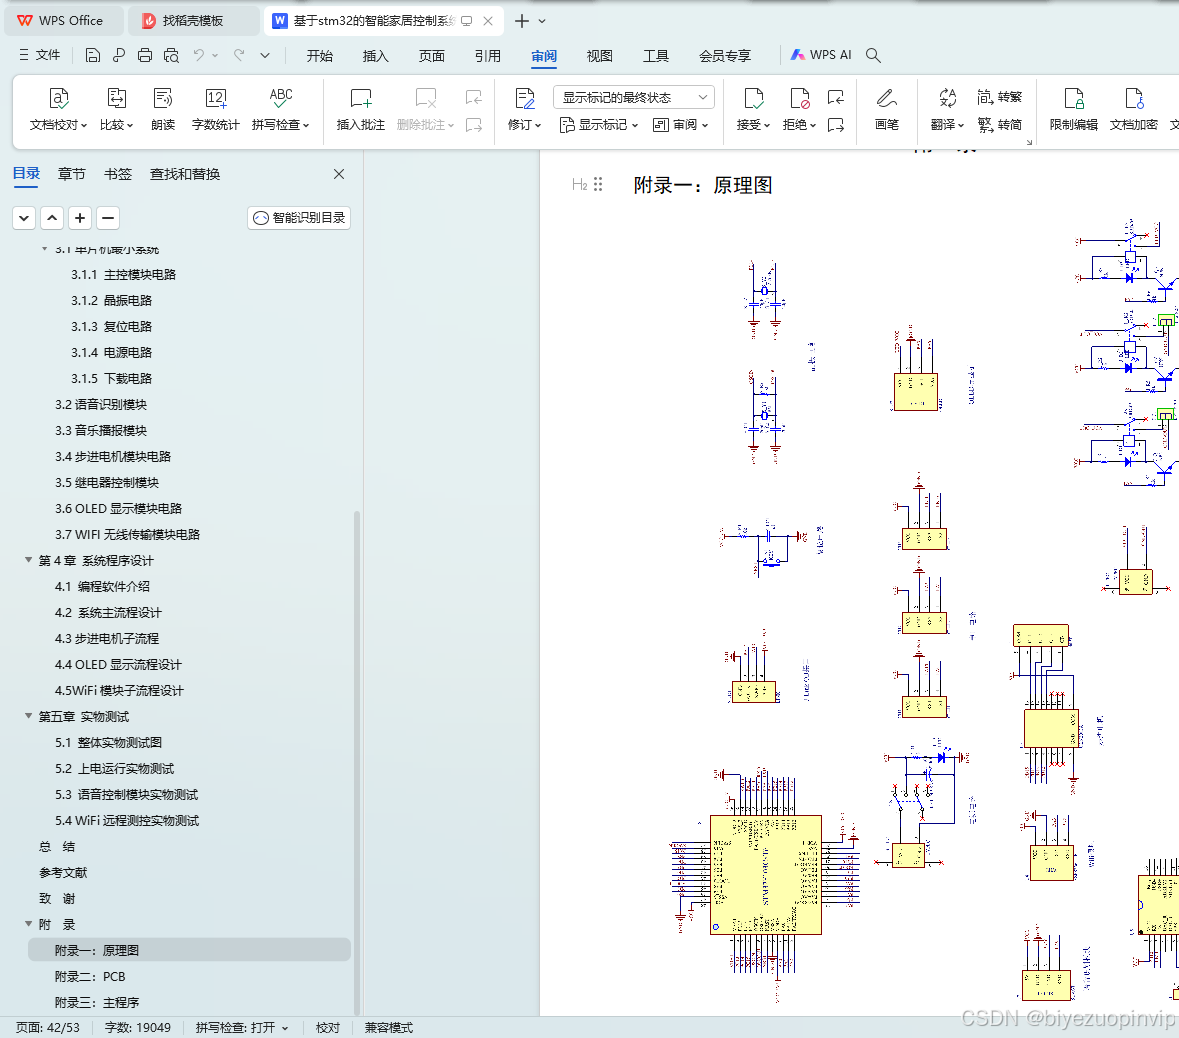1179x1038 pixels.
Task: Open the 文件 menu
Action: tap(39, 55)
